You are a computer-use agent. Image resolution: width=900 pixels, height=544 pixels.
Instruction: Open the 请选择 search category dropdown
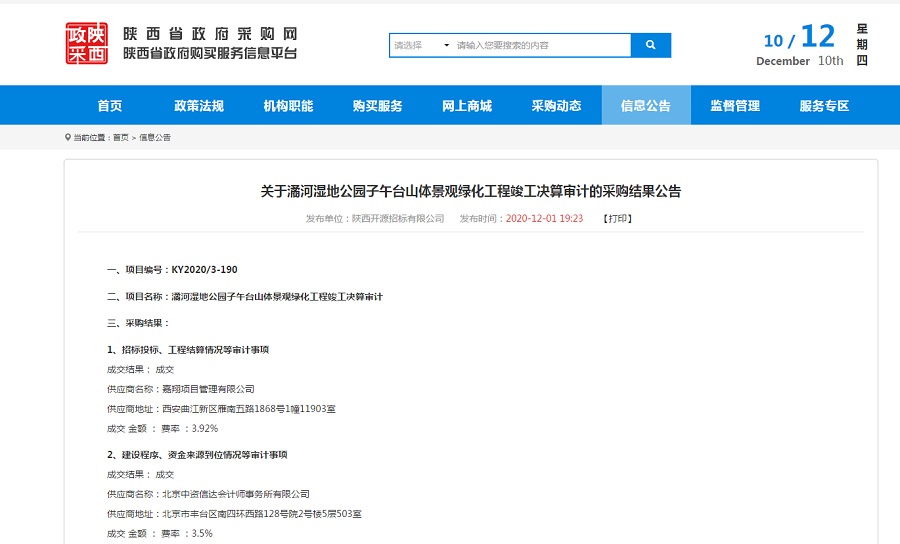click(x=421, y=45)
